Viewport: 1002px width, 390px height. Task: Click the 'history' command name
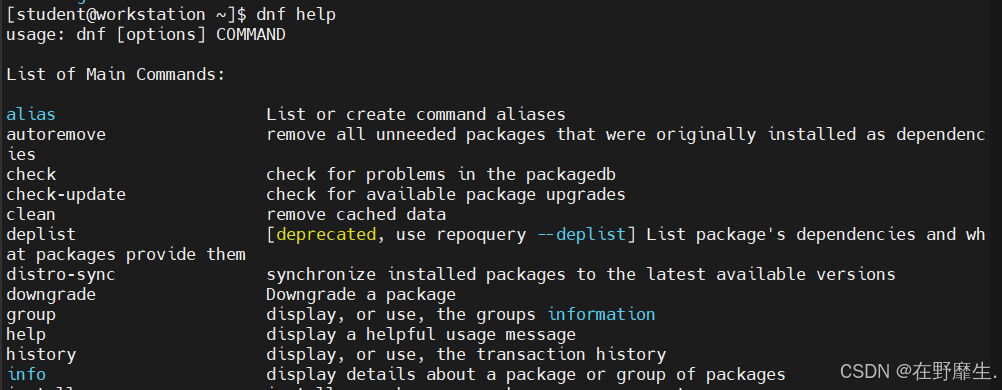click(x=41, y=354)
